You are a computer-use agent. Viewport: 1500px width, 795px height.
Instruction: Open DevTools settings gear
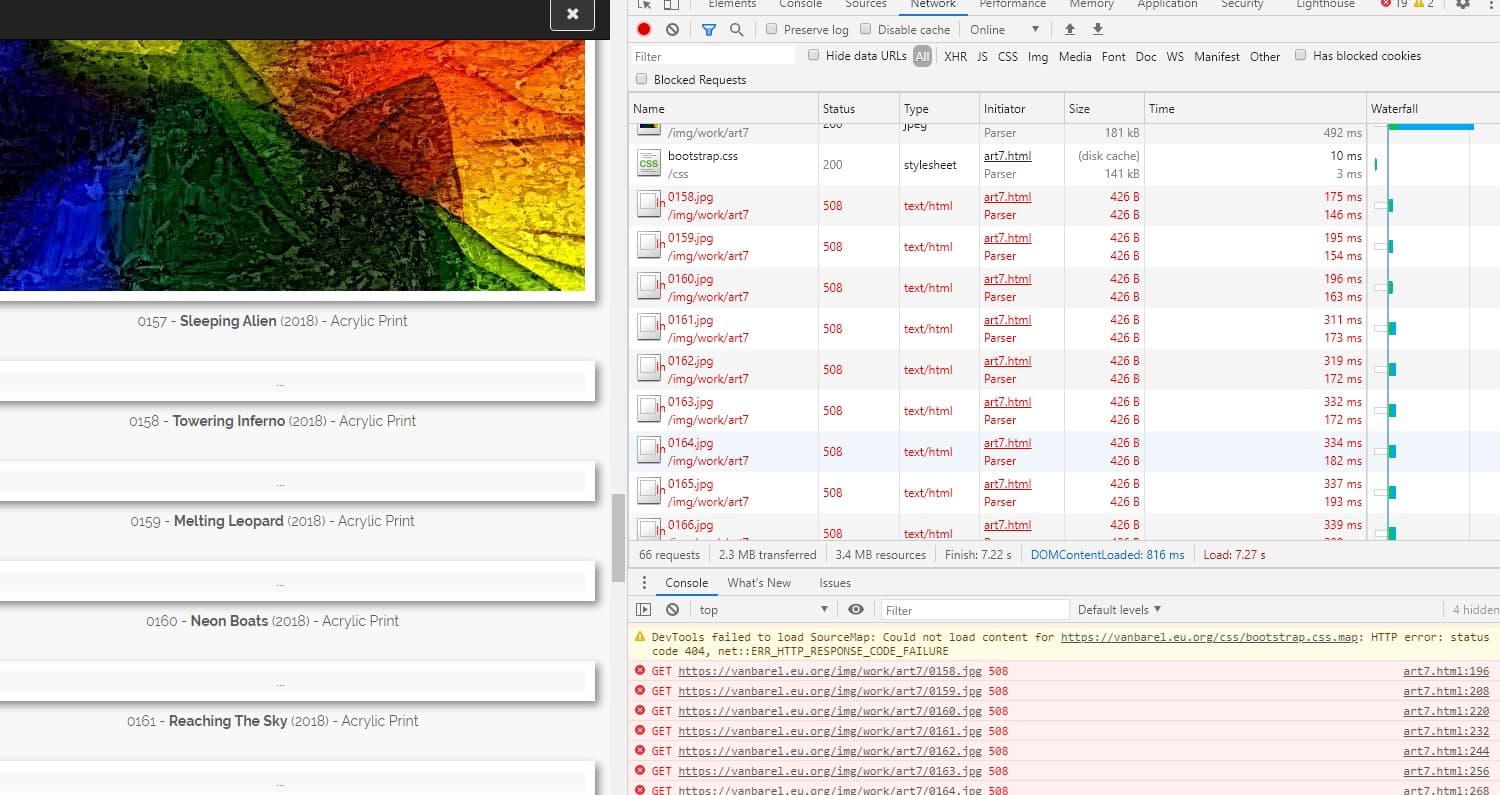pos(1463,5)
